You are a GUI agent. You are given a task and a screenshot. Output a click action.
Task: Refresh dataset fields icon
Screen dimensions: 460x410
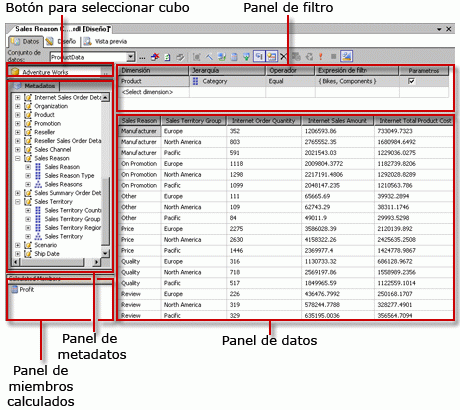point(167,57)
